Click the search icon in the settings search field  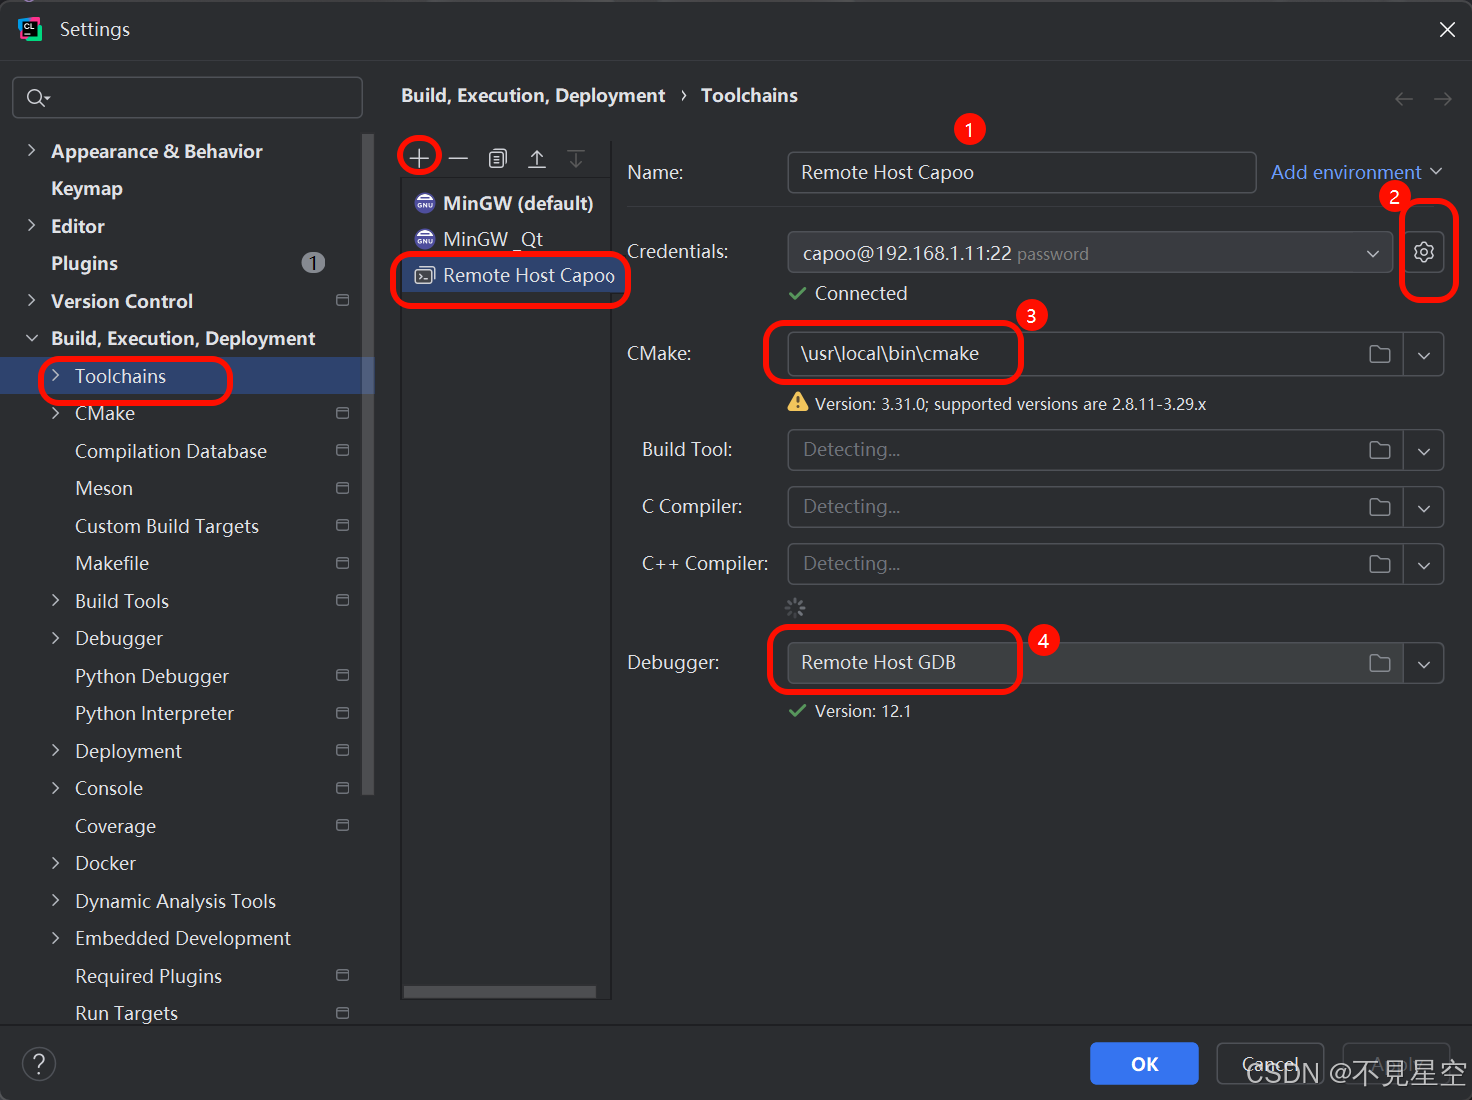point(37,97)
